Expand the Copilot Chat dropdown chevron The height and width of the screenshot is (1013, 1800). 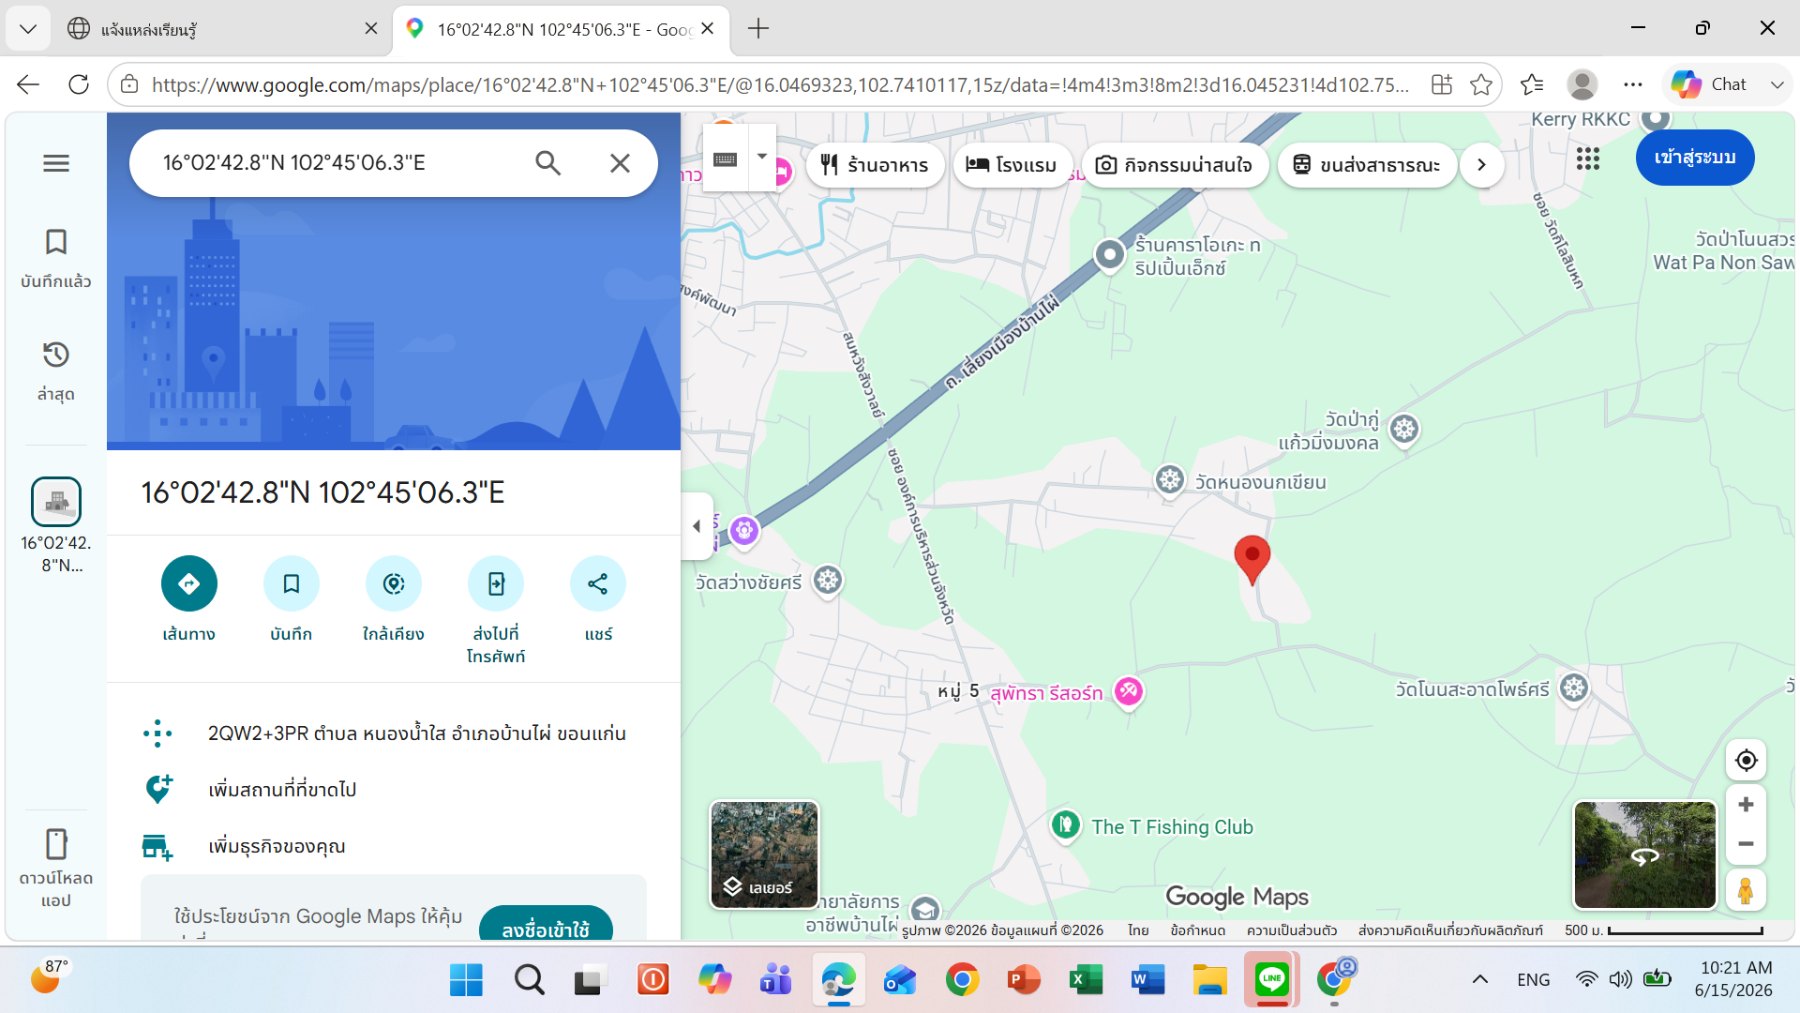[x=1777, y=85]
